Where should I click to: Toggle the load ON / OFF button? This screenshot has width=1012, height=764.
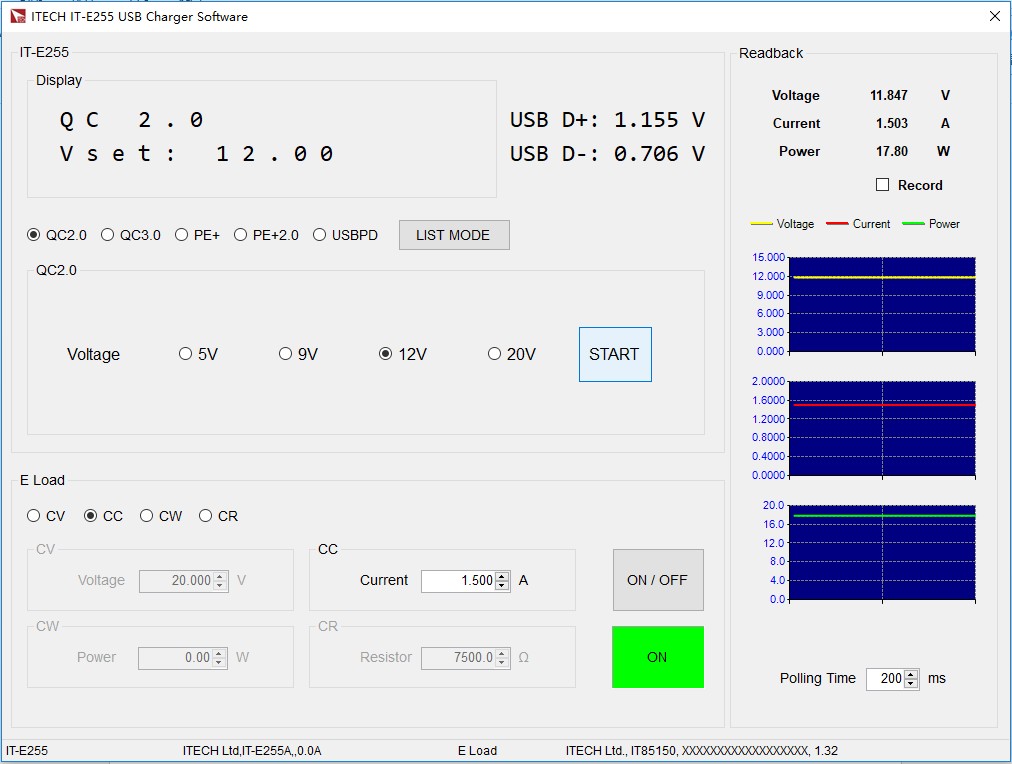coord(657,580)
